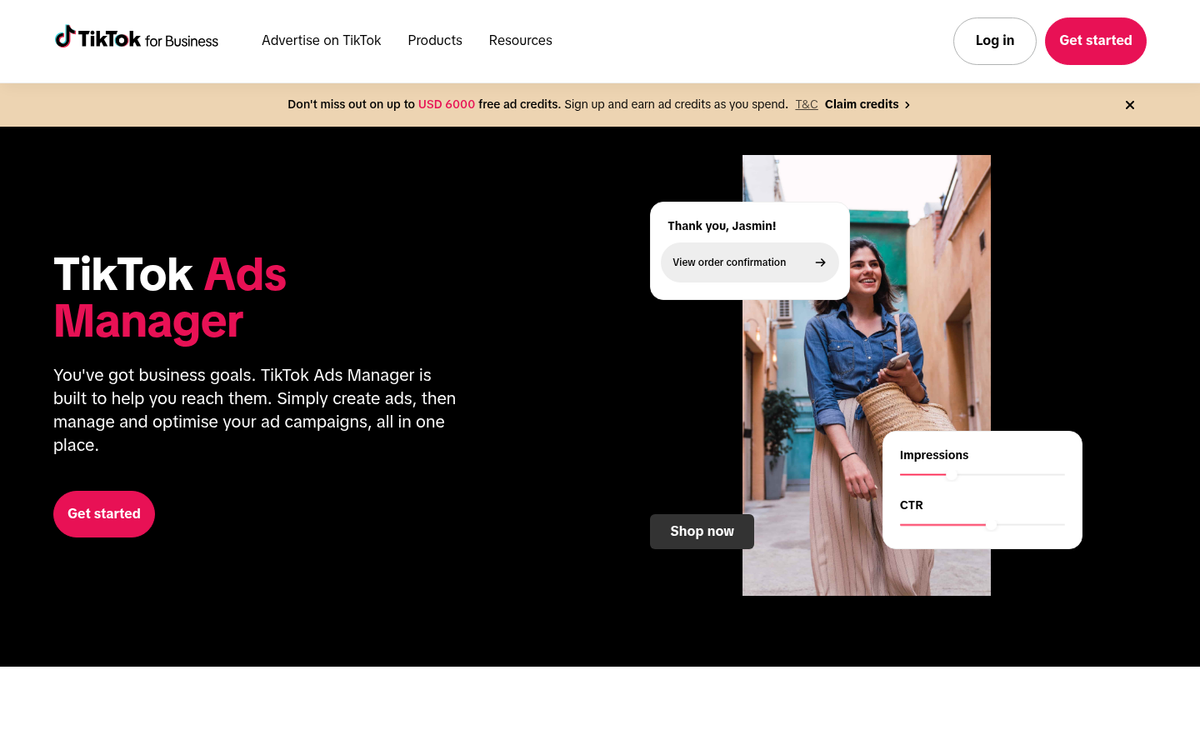Select Products in the top navigation
Viewport: 1200px width, 750px height.
coord(434,41)
